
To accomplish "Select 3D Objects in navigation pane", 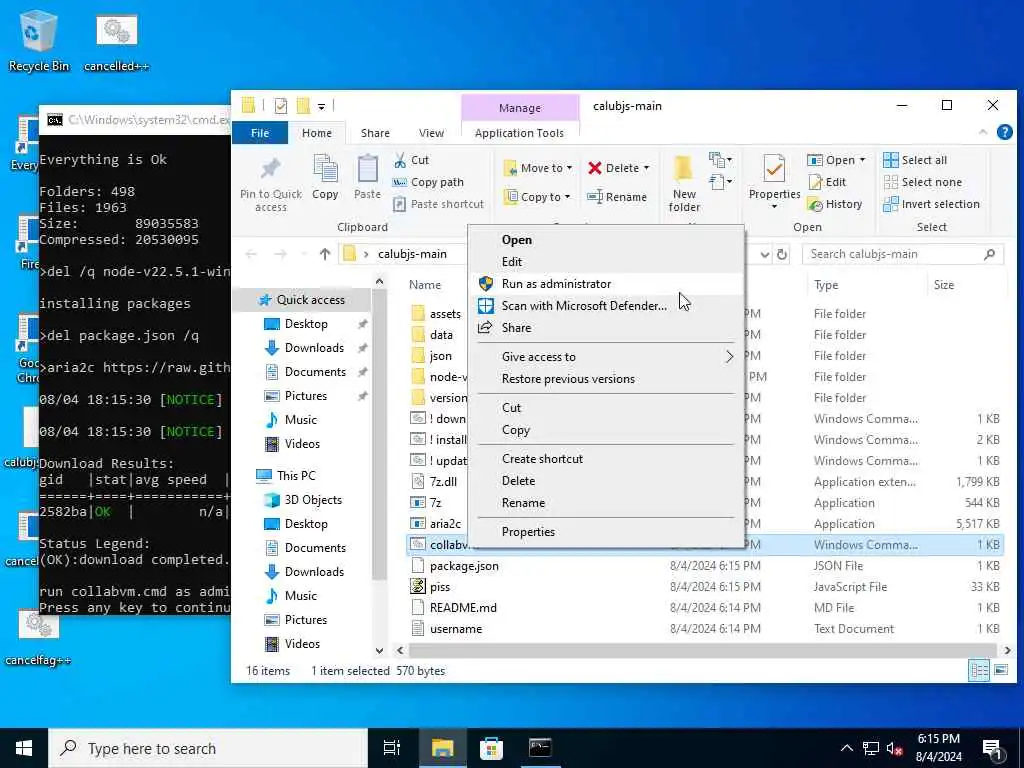I will [x=313, y=500].
